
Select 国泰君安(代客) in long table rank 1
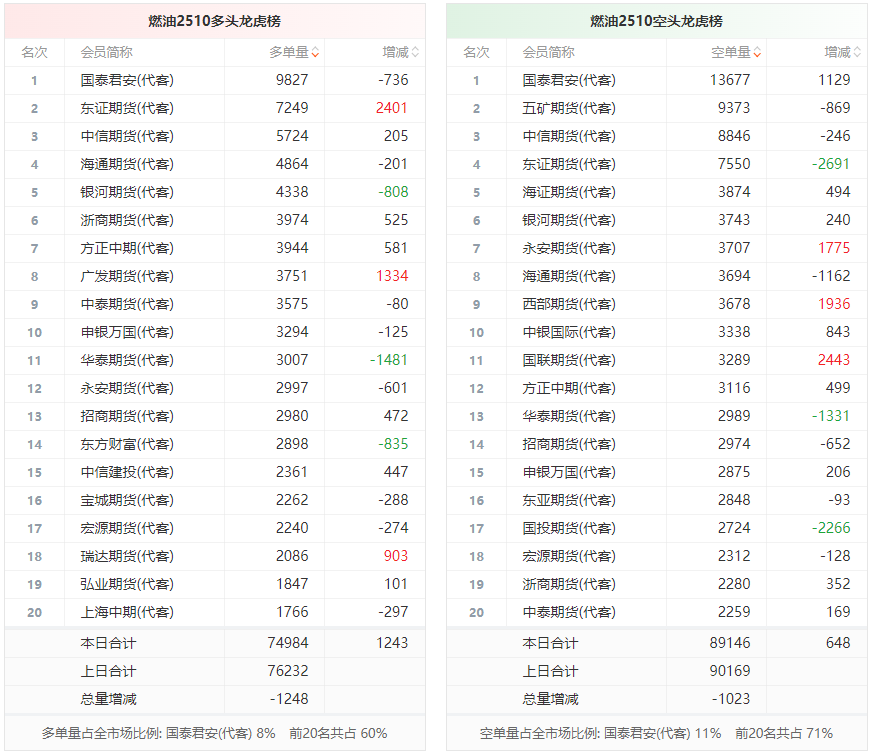click(127, 81)
